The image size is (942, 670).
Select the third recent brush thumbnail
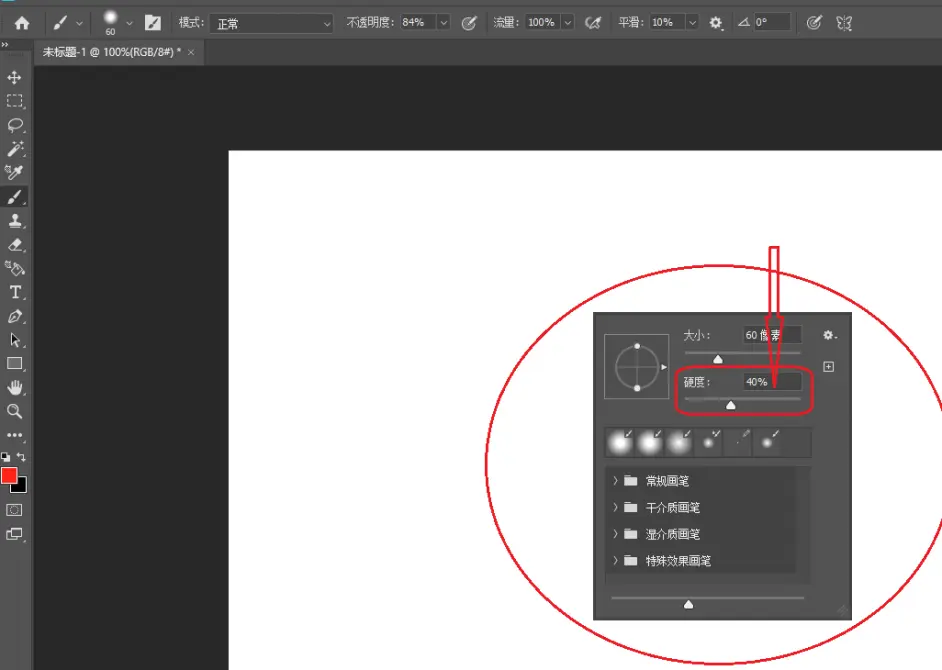pos(679,442)
